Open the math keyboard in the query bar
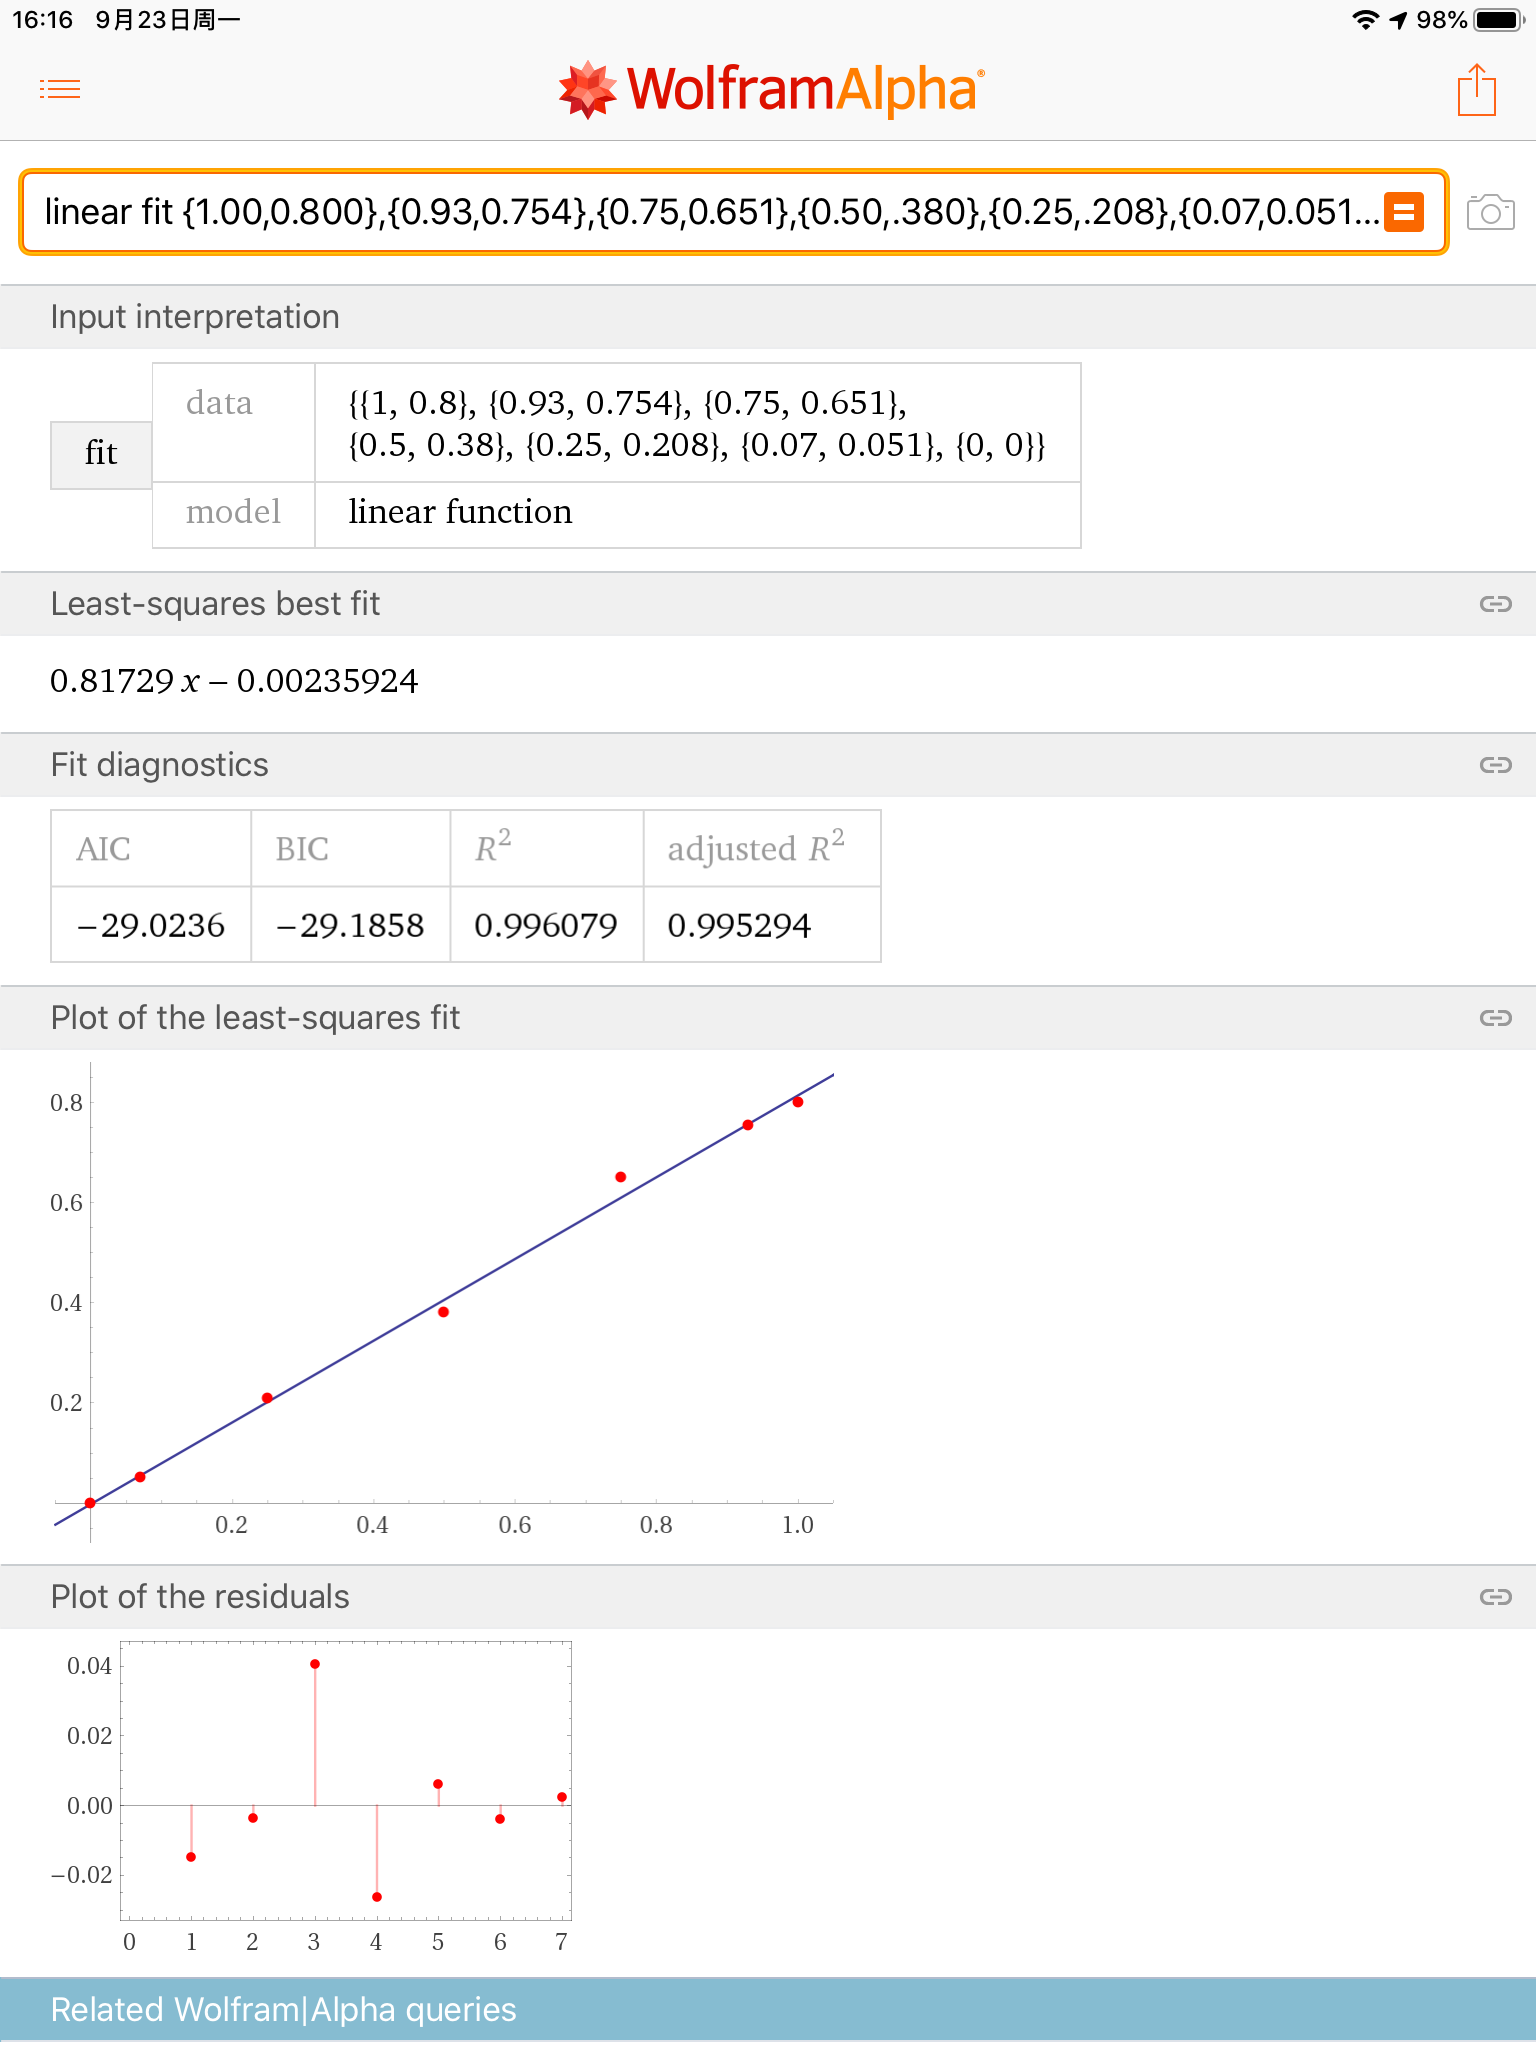 click(1404, 213)
